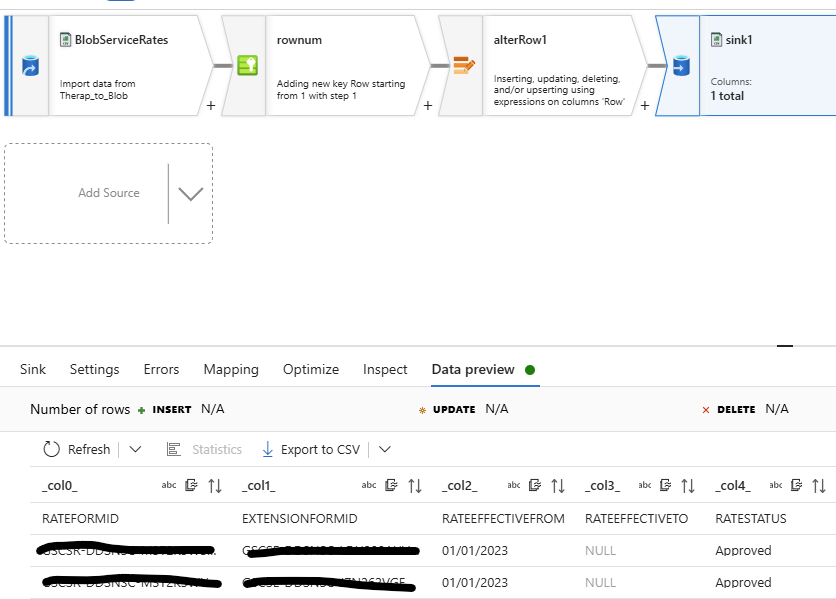Screen dimensions: 836x599
Task: Open the rownum transformation node
Action: (325, 66)
